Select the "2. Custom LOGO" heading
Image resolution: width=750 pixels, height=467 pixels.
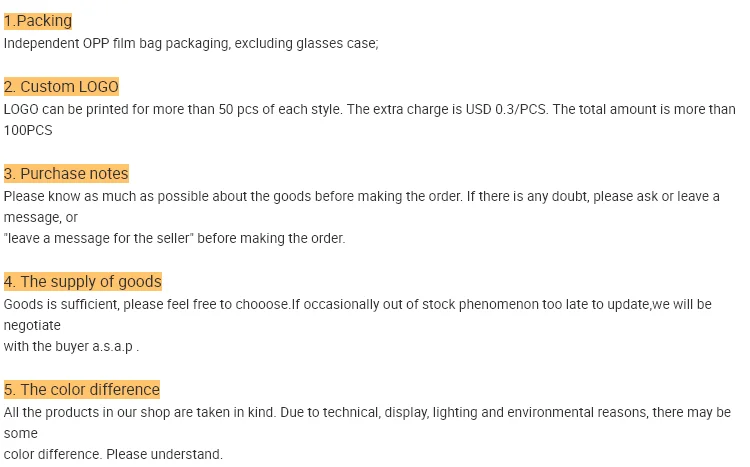click(61, 87)
